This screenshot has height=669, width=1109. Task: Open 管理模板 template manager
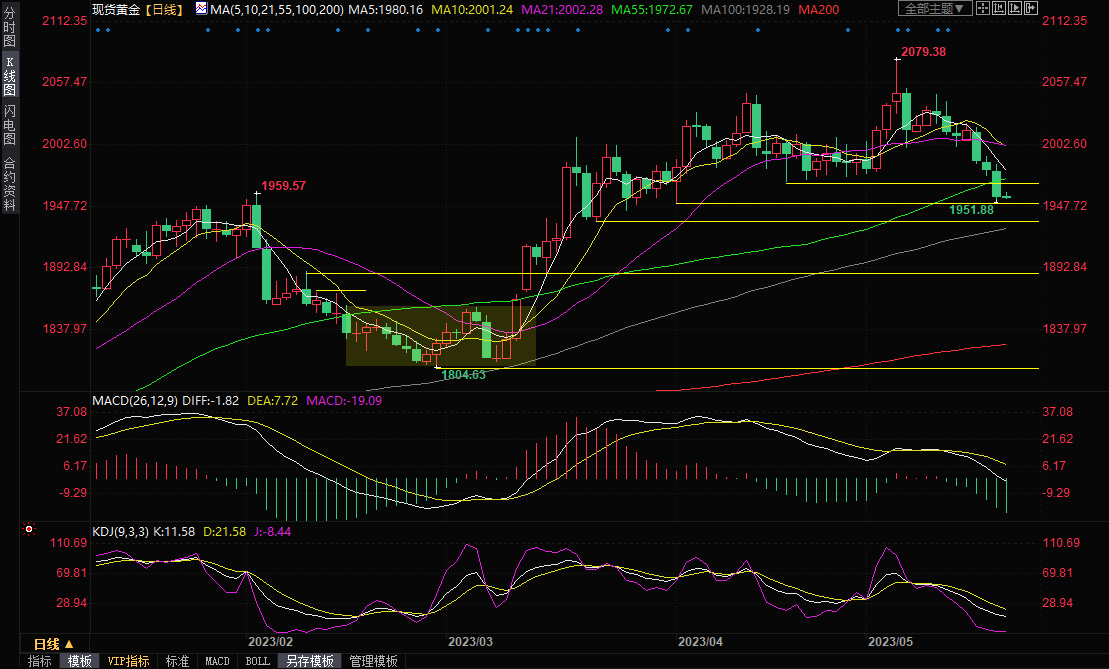coord(373,661)
